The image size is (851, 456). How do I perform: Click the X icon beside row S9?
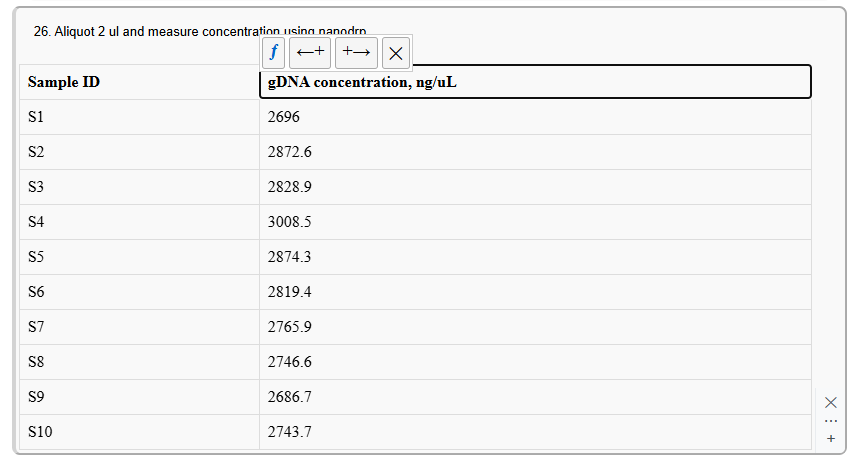(x=830, y=402)
